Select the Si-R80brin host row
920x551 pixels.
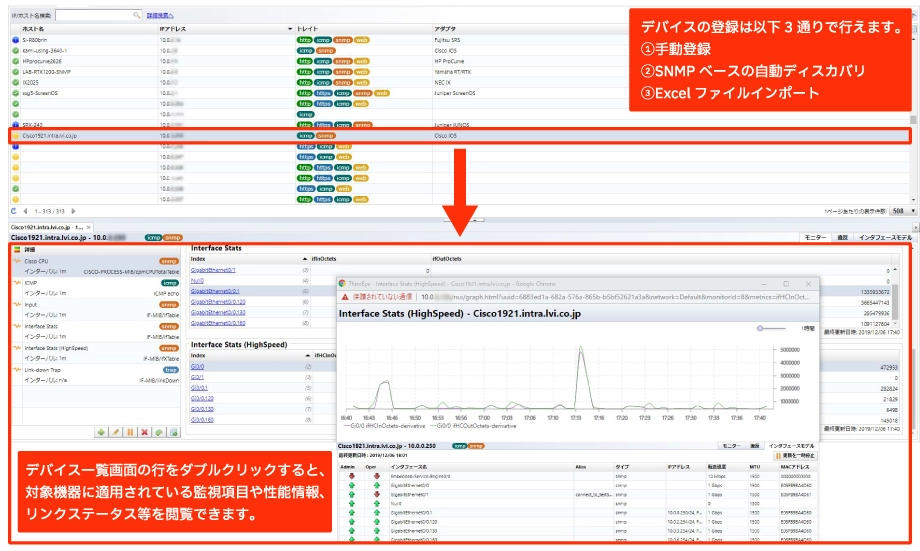tap(317, 40)
